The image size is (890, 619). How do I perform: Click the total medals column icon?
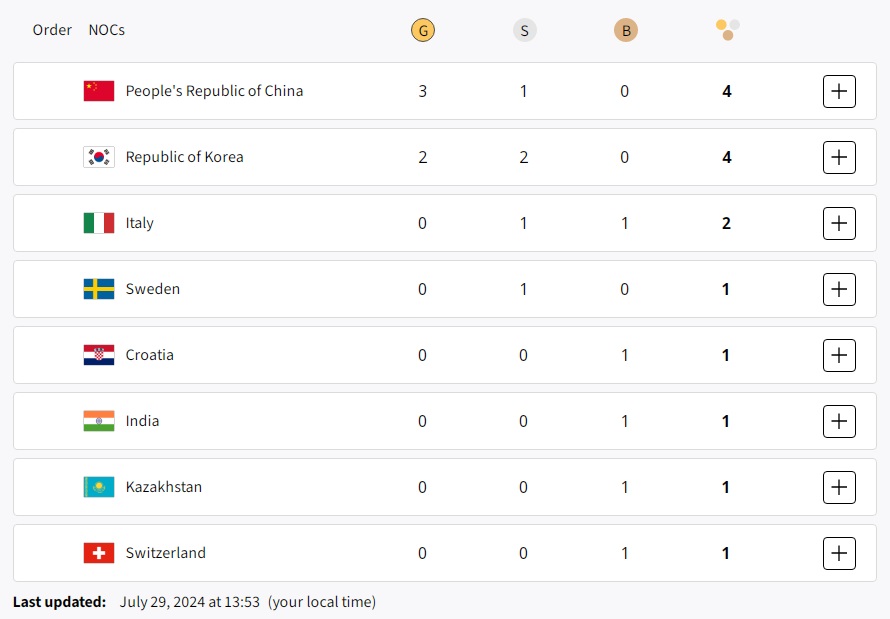[727, 30]
